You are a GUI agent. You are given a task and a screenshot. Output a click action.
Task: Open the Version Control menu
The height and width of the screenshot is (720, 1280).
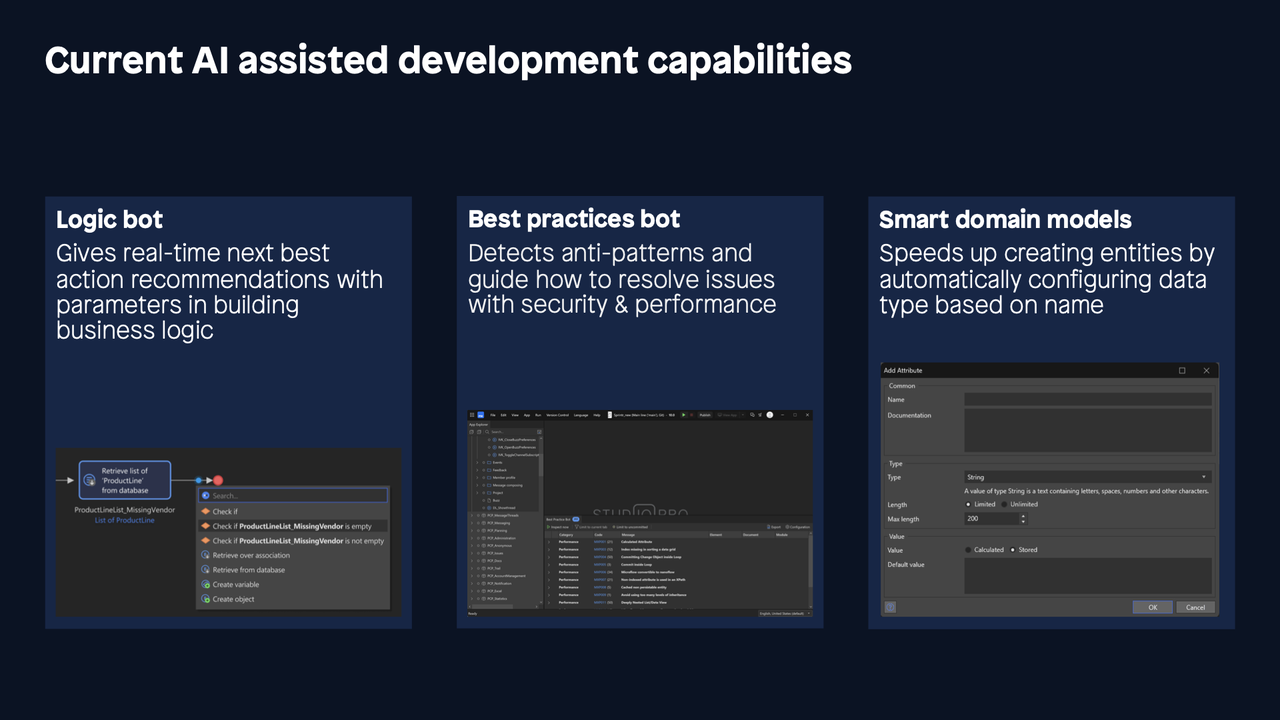[x=557, y=415]
